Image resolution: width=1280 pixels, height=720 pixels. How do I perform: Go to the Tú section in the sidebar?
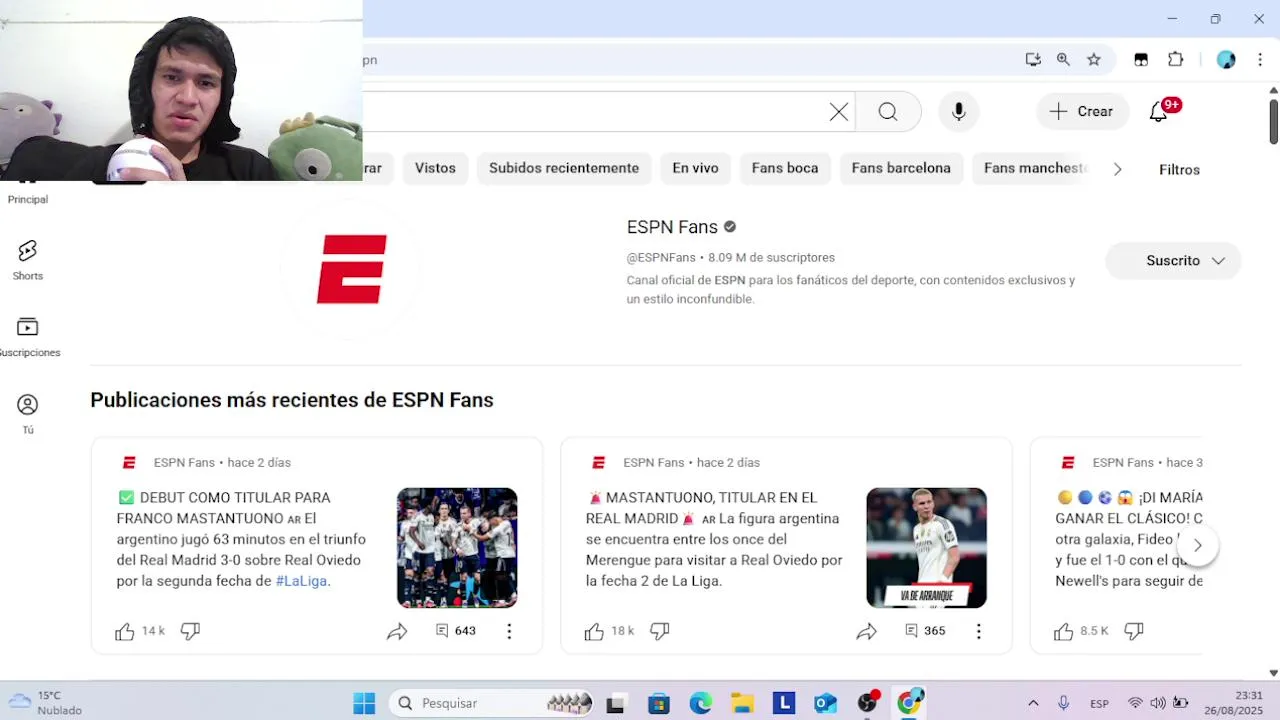(28, 414)
